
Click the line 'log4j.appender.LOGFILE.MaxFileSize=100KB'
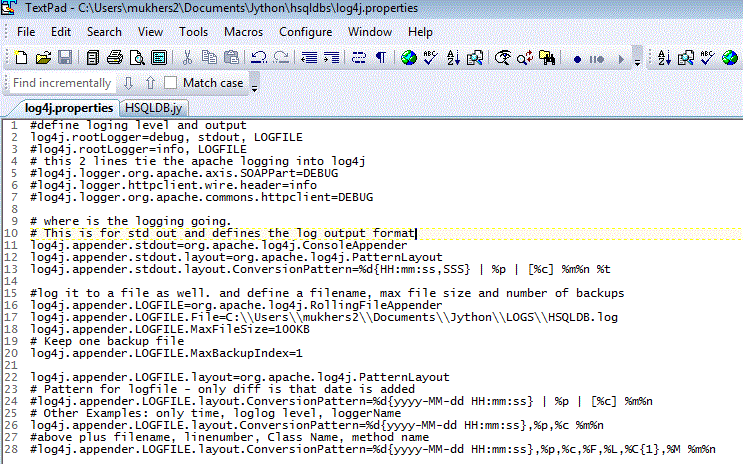tap(170, 329)
